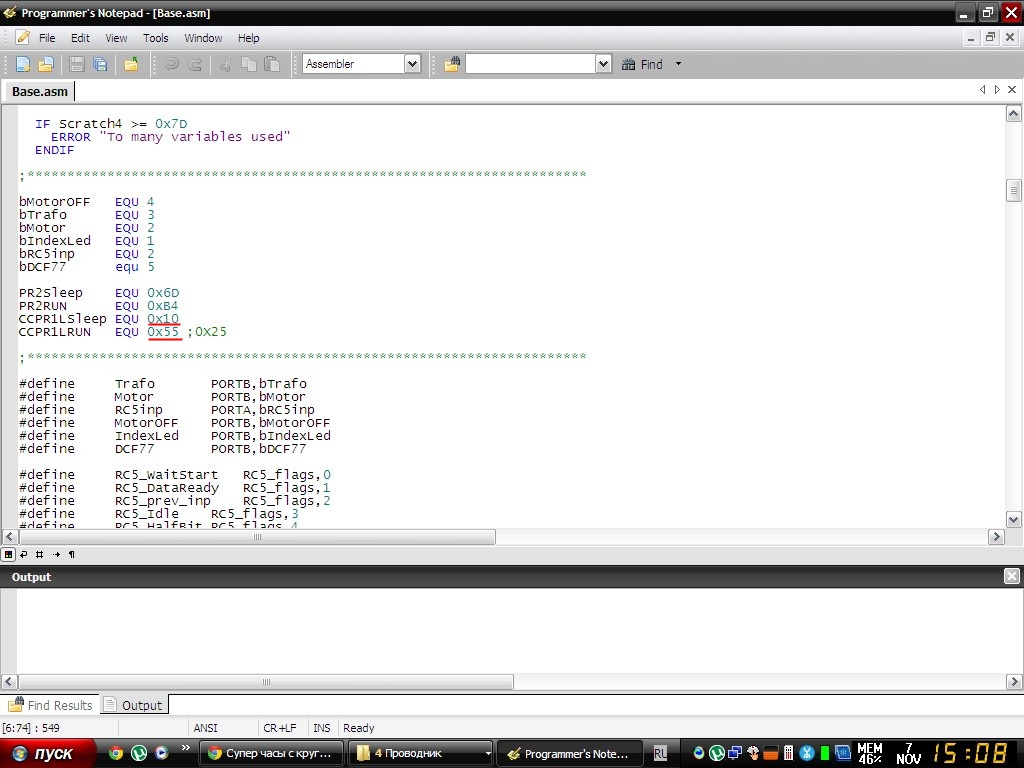Click the Find in files binoculars-folder icon
This screenshot has width=1024, height=768.
pos(452,64)
